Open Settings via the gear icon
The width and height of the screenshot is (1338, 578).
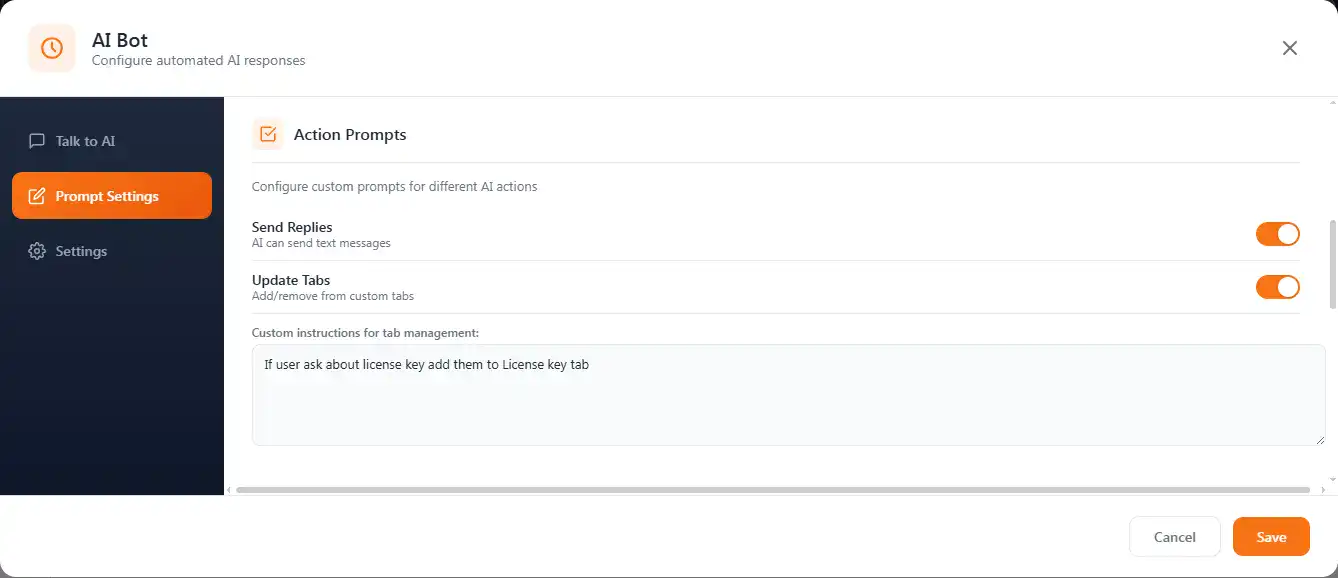click(x=38, y=251)
